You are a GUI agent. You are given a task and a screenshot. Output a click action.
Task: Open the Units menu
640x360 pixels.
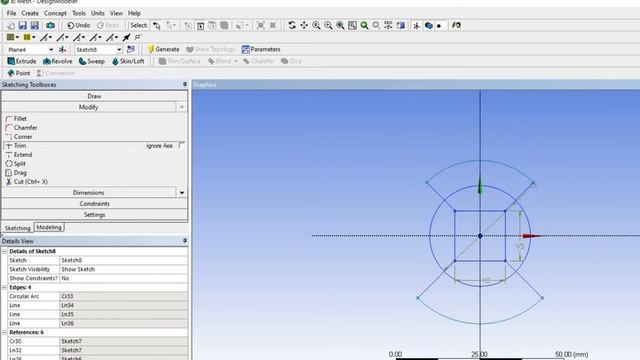98,13
